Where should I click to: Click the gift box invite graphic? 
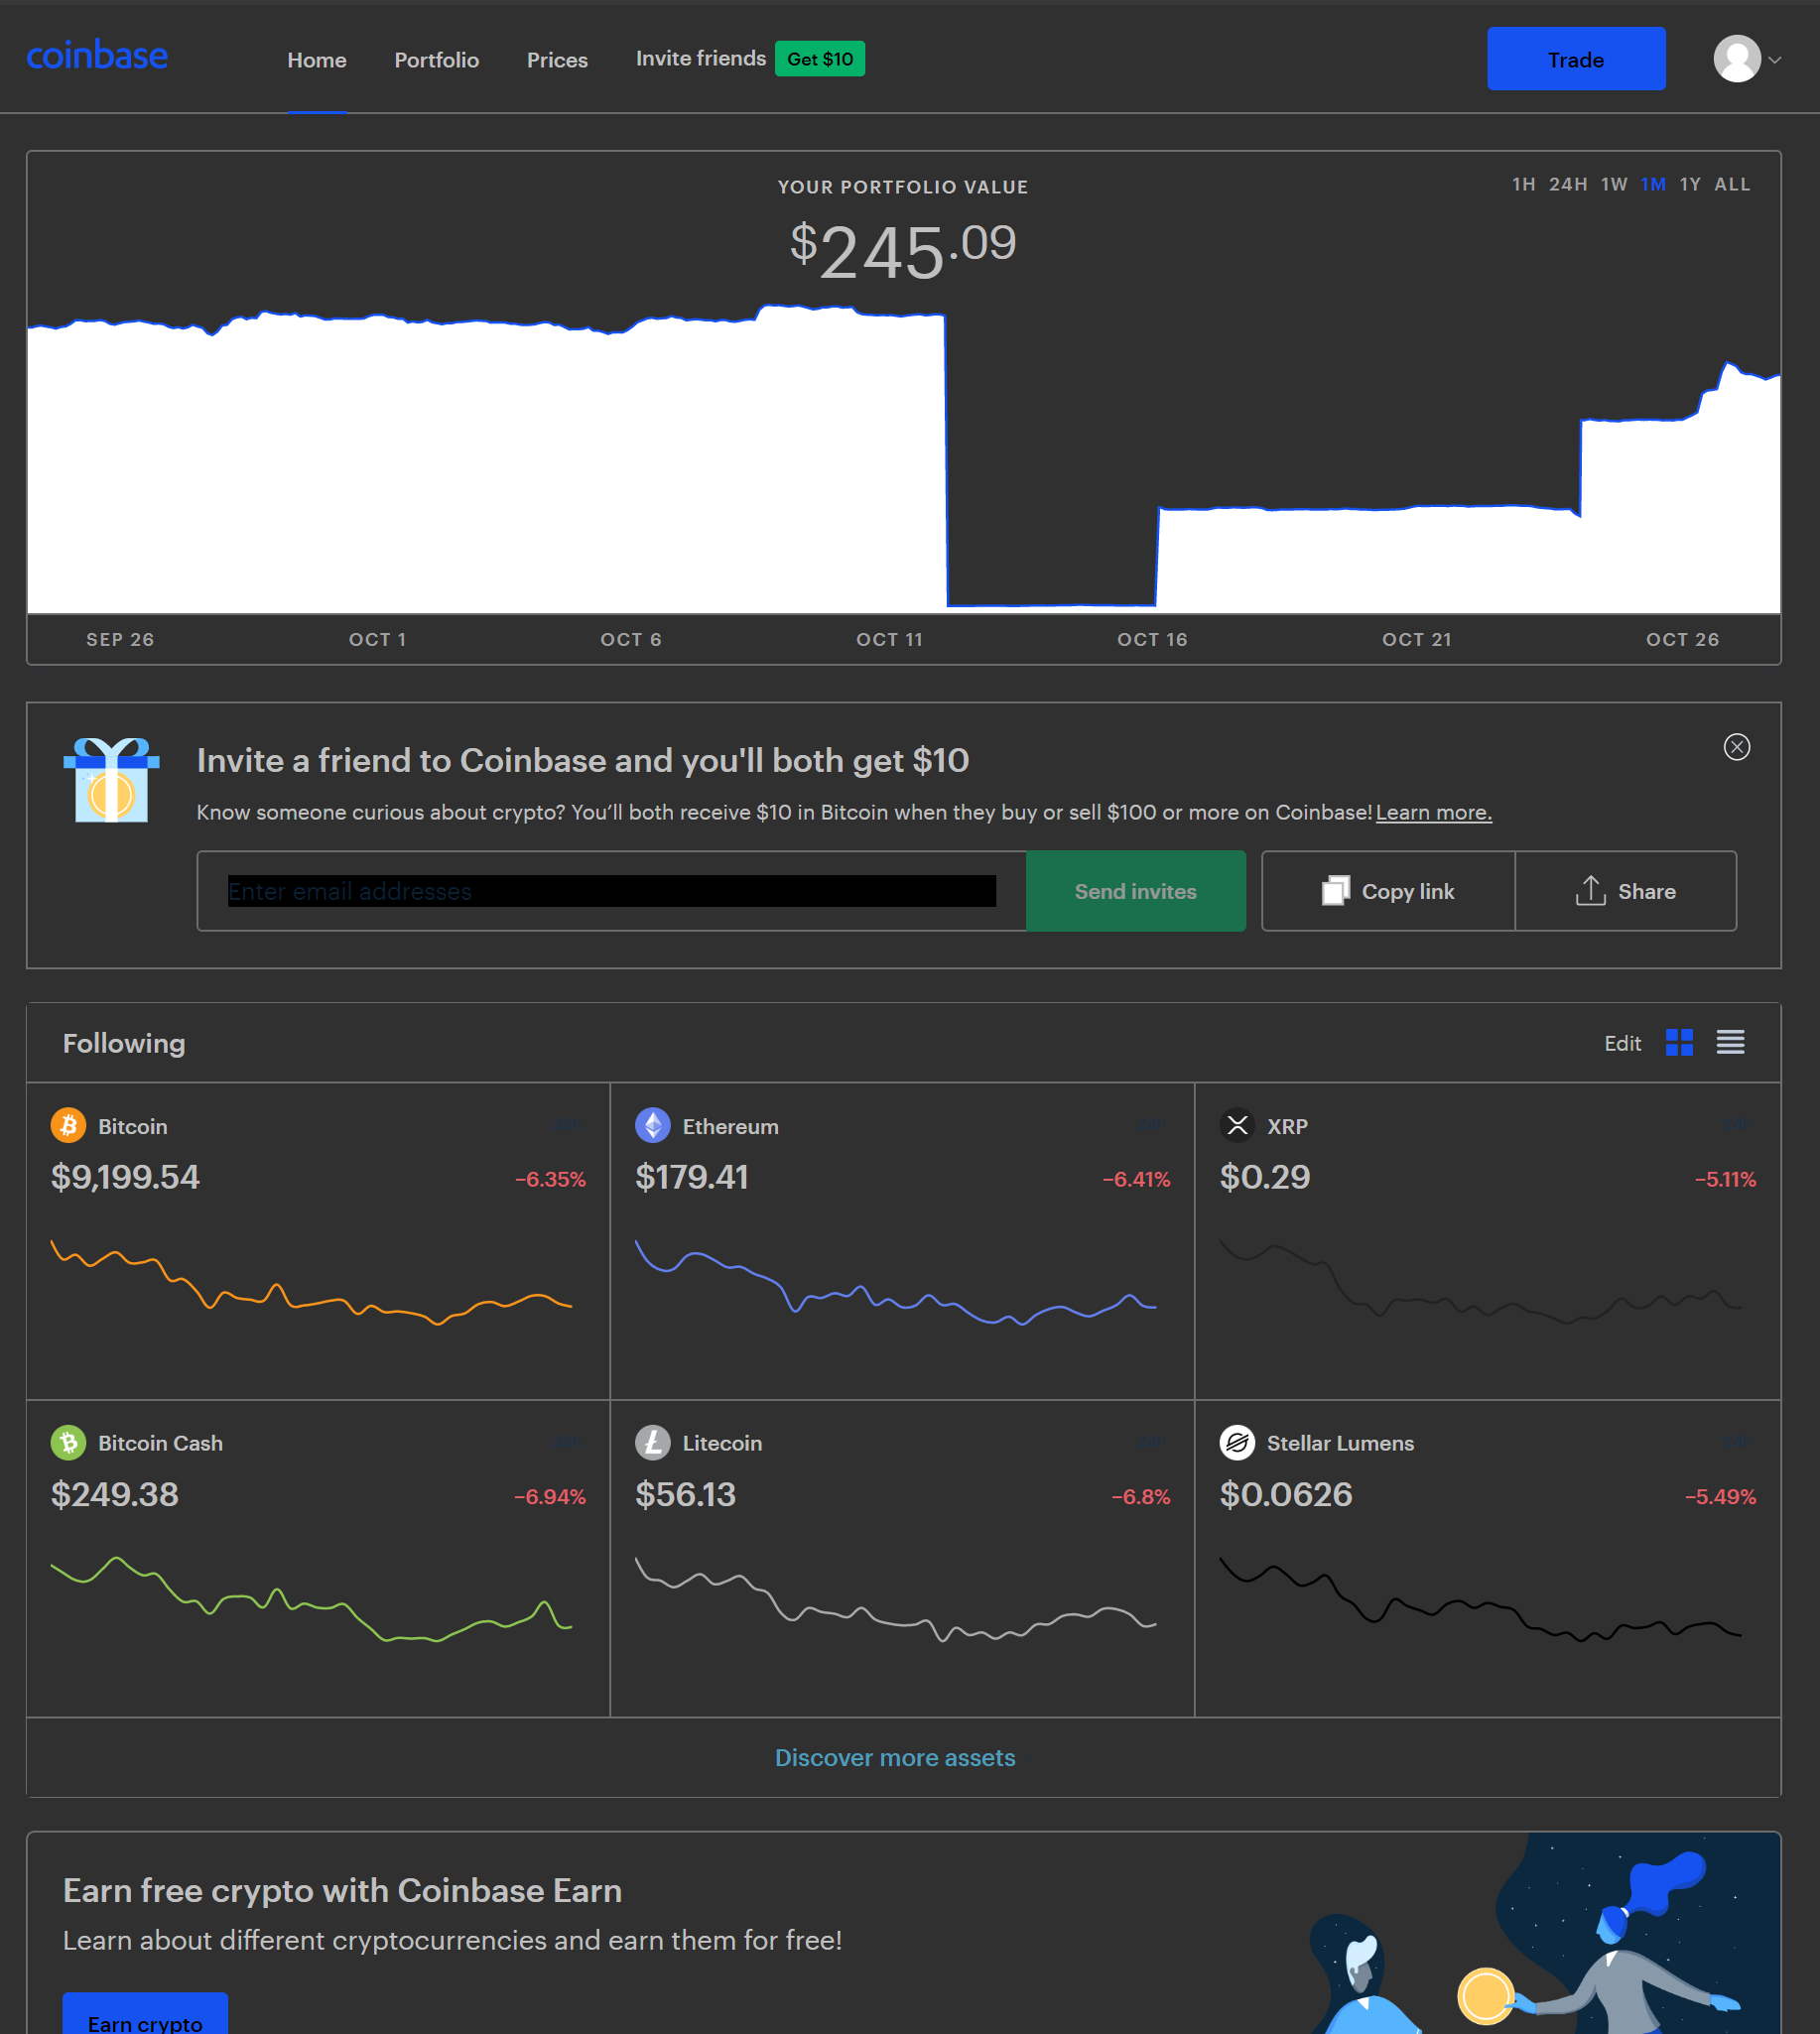(x=113, y=782)
